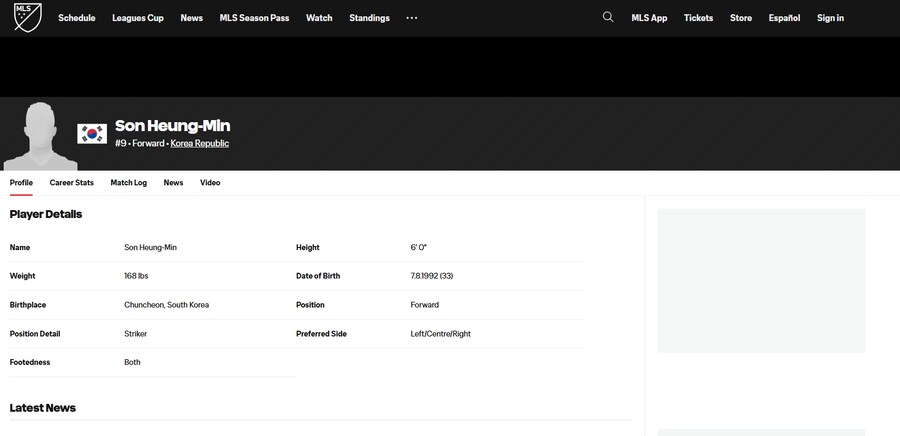Go to Tickets

pyautogui.click(x=699, y=18)
